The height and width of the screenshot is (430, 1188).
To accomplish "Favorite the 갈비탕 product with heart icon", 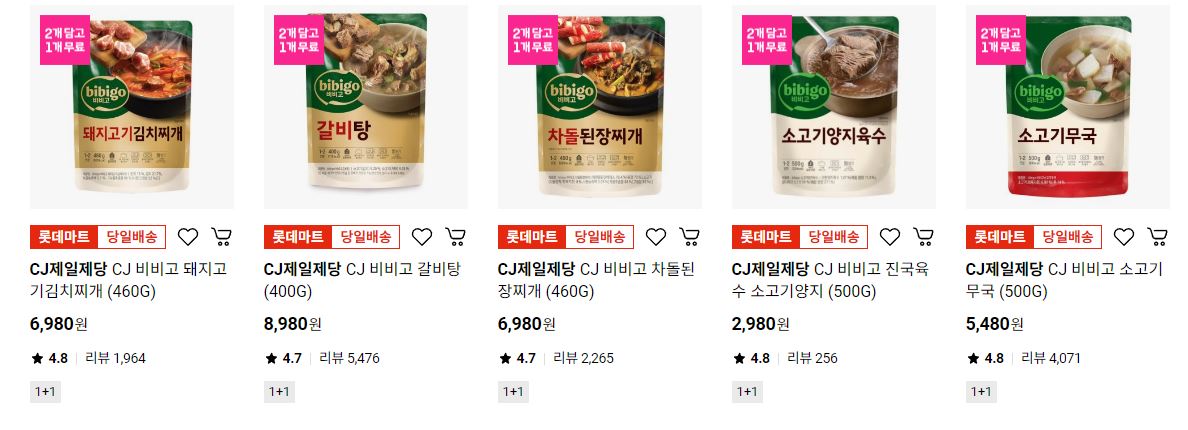I will point(422,237).
